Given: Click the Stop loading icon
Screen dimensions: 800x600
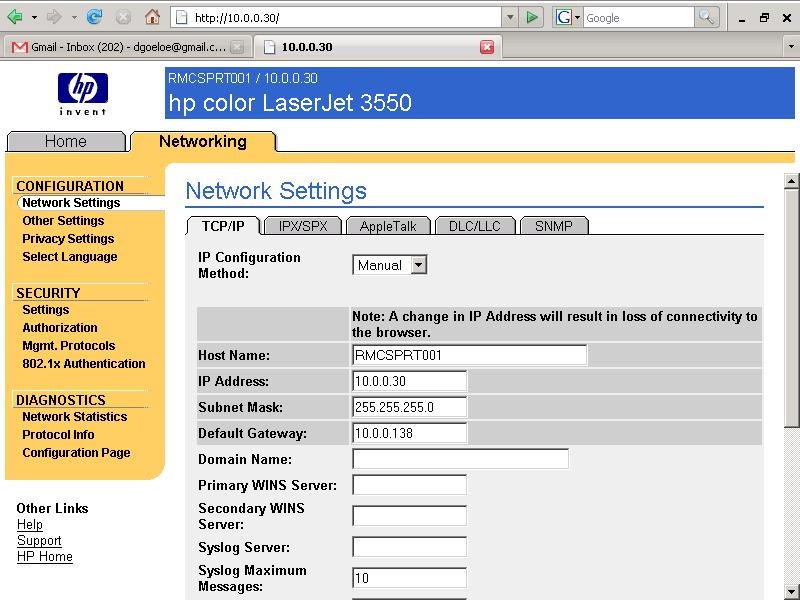Looking at the screenshot, I should 123,17.
